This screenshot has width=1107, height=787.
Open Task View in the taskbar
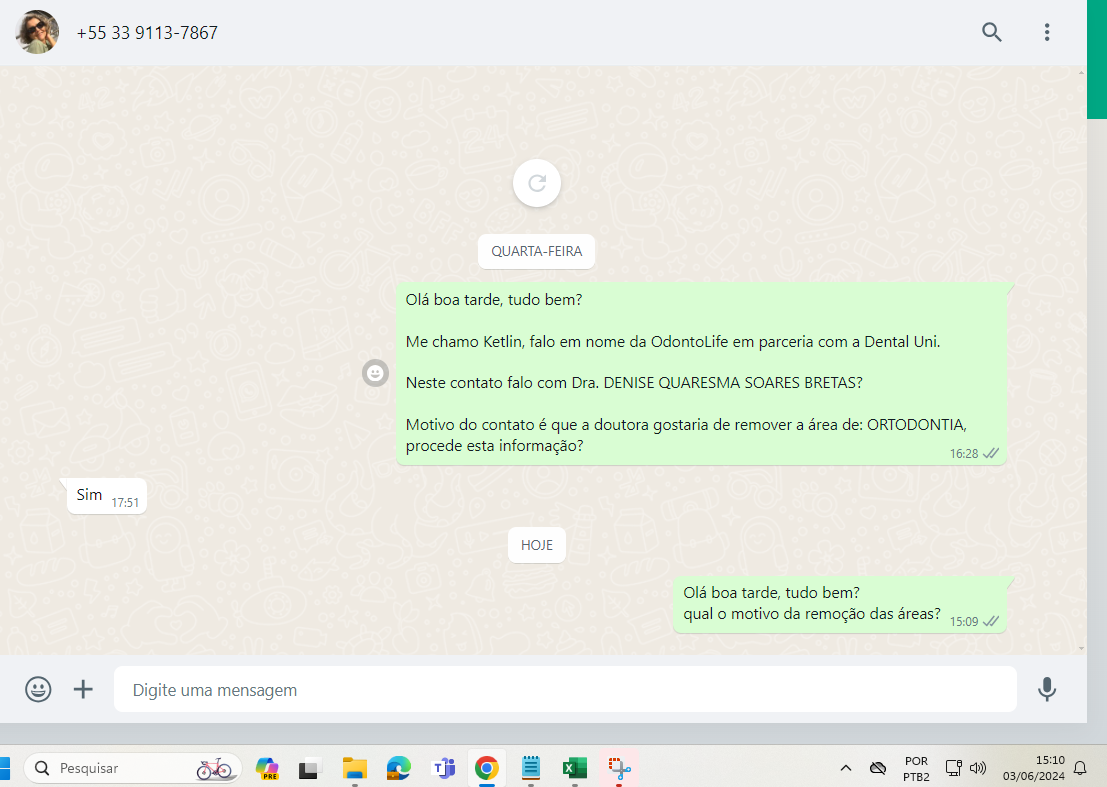coord(310,768)
